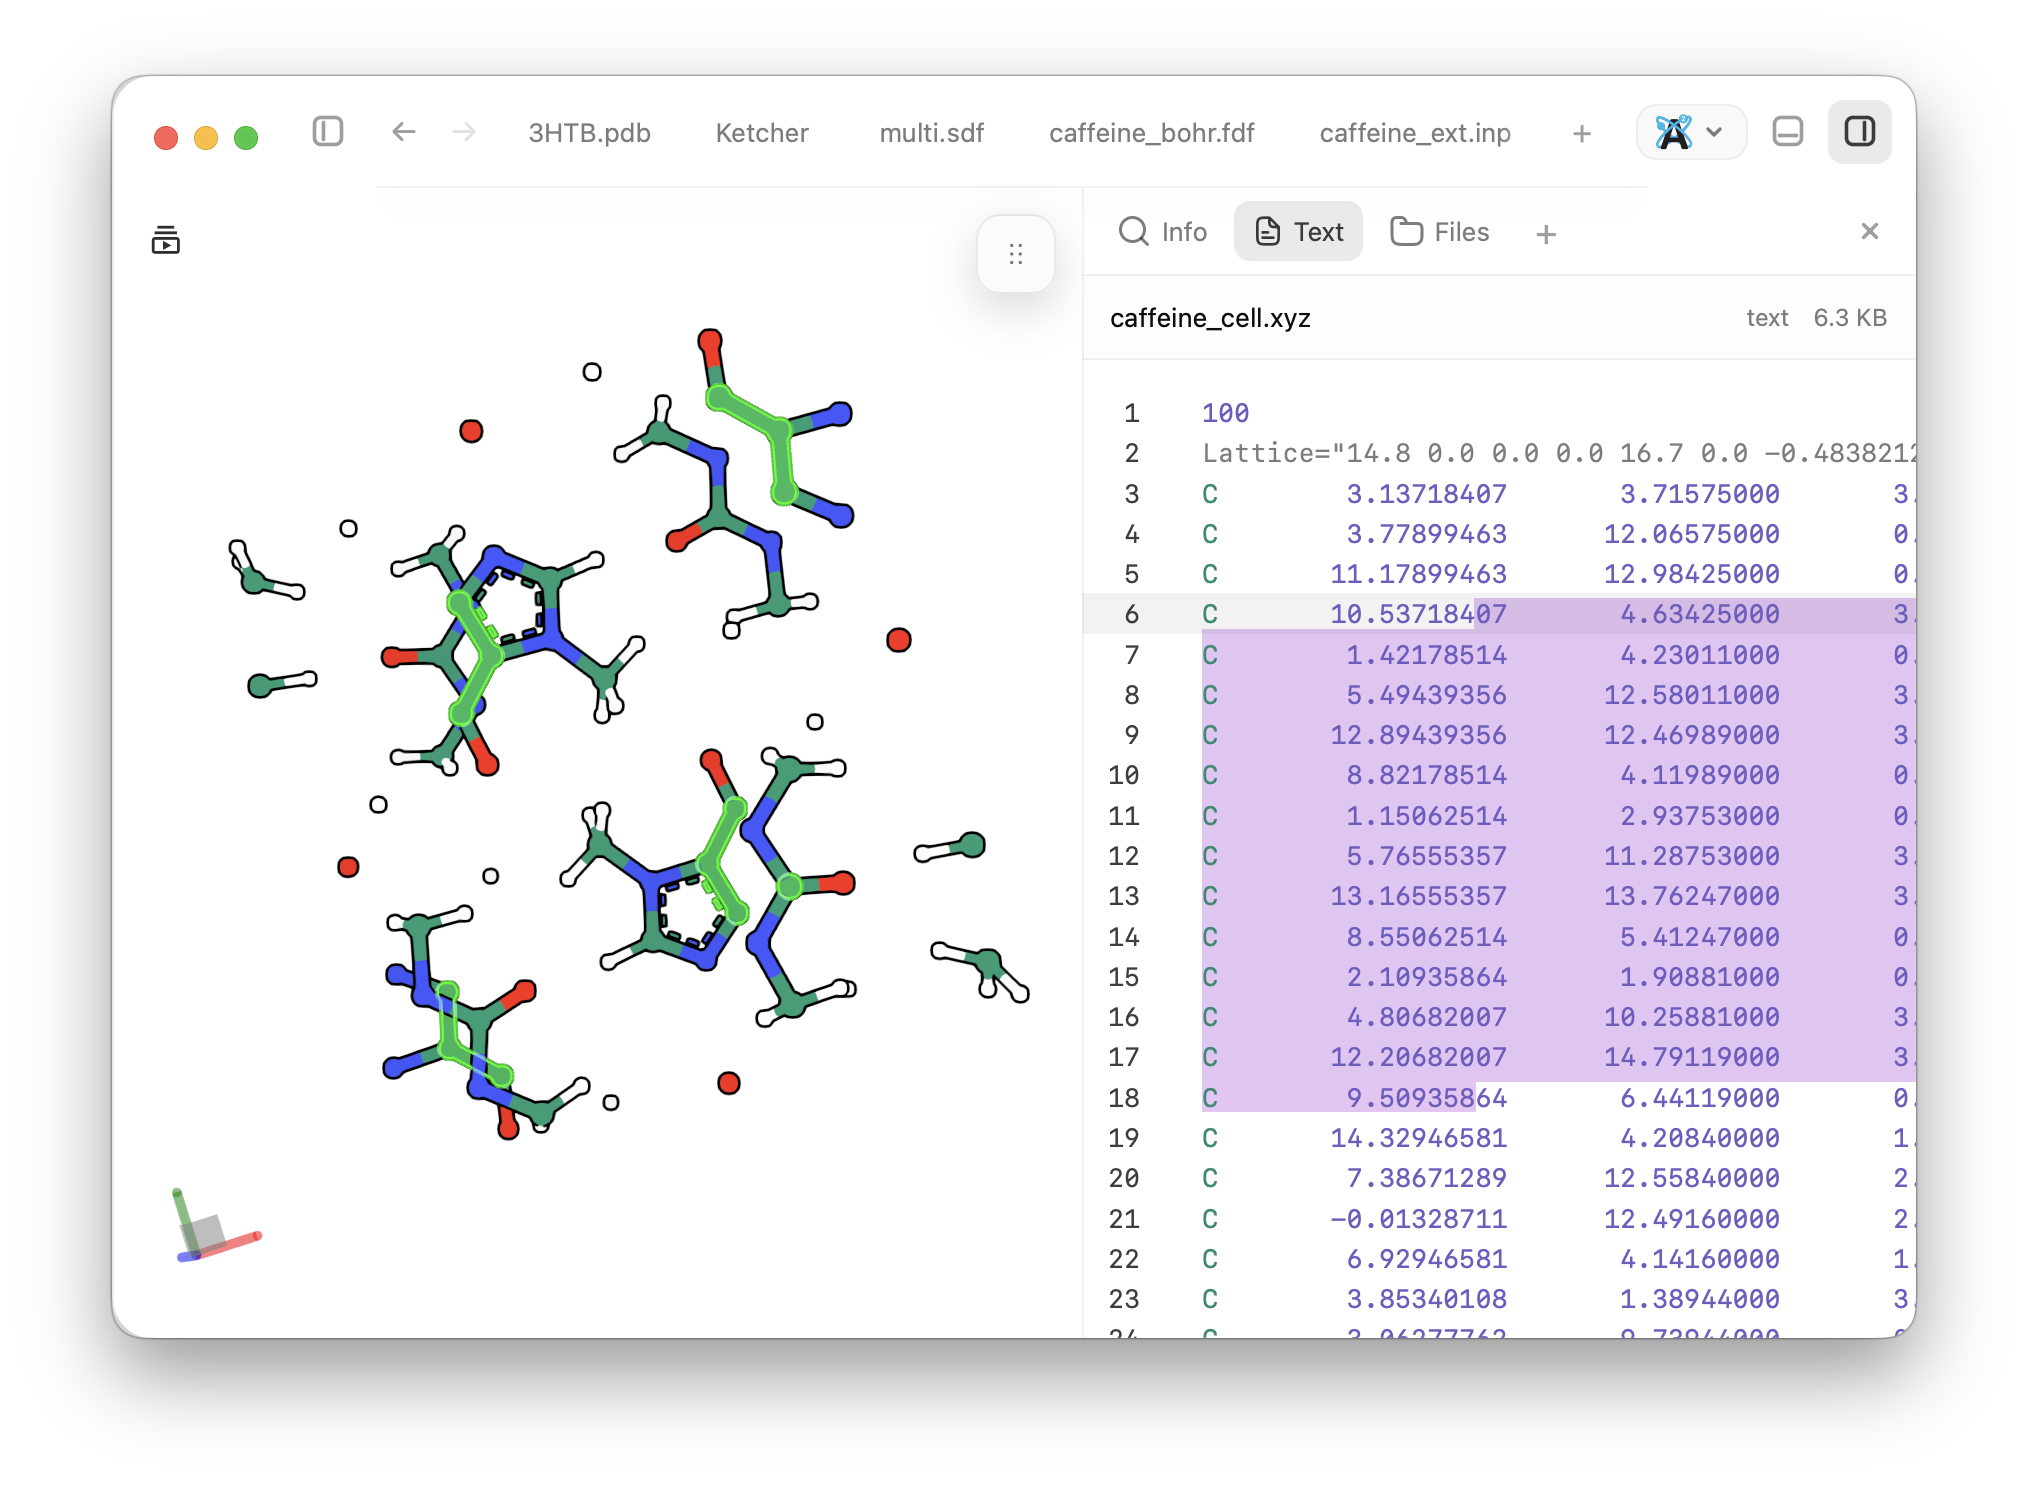Screen dimensions: 2028x1486
Task: Toggle the right side panel
Action: coord(1859,132)
